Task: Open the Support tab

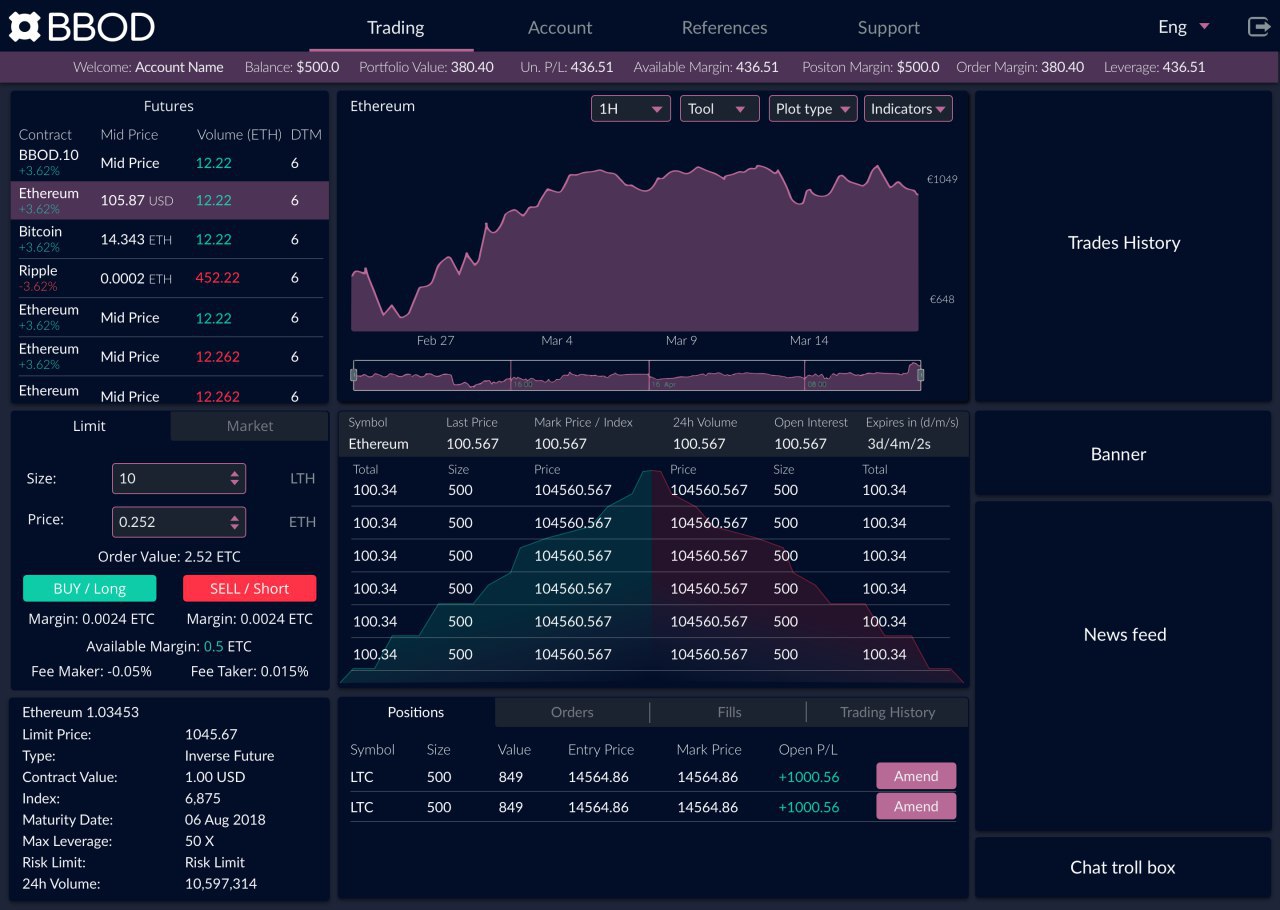Action: point(888,28)
